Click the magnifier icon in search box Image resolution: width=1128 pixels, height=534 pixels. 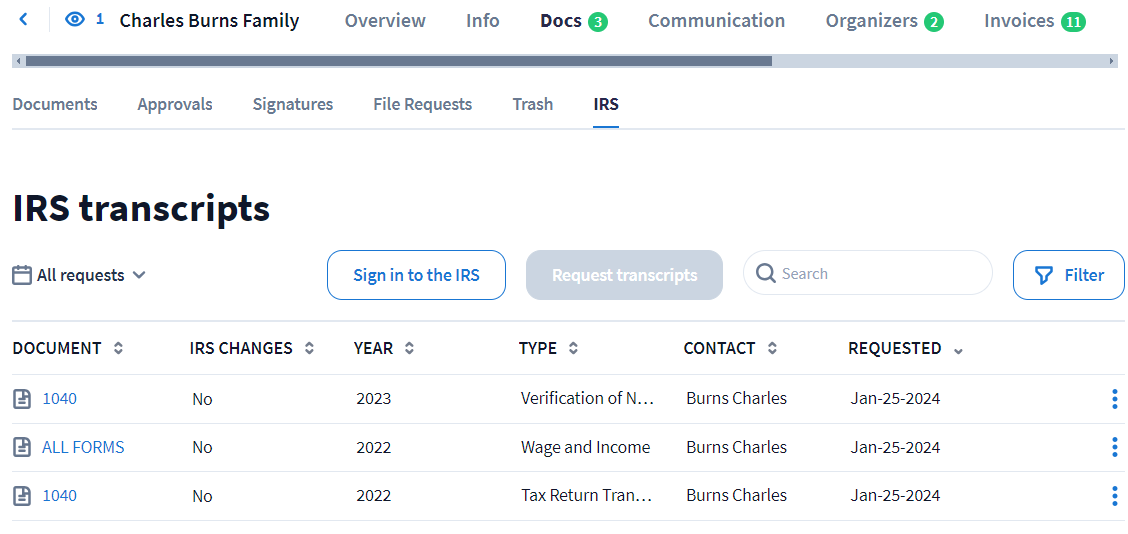point(766,274)
